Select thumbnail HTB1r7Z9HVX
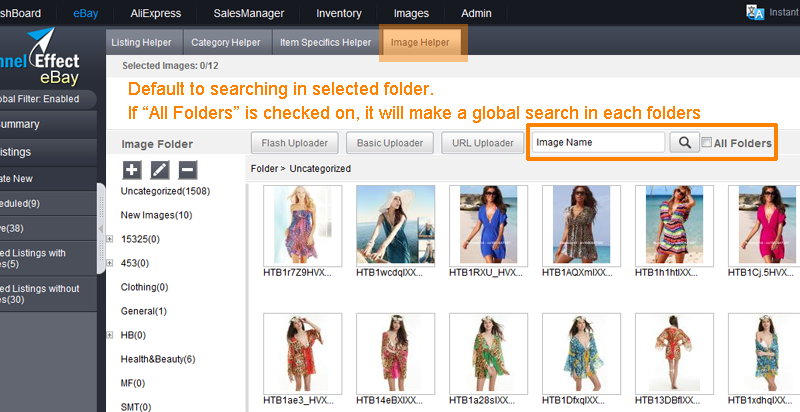The image size is (800, 412). pos(303,225)
